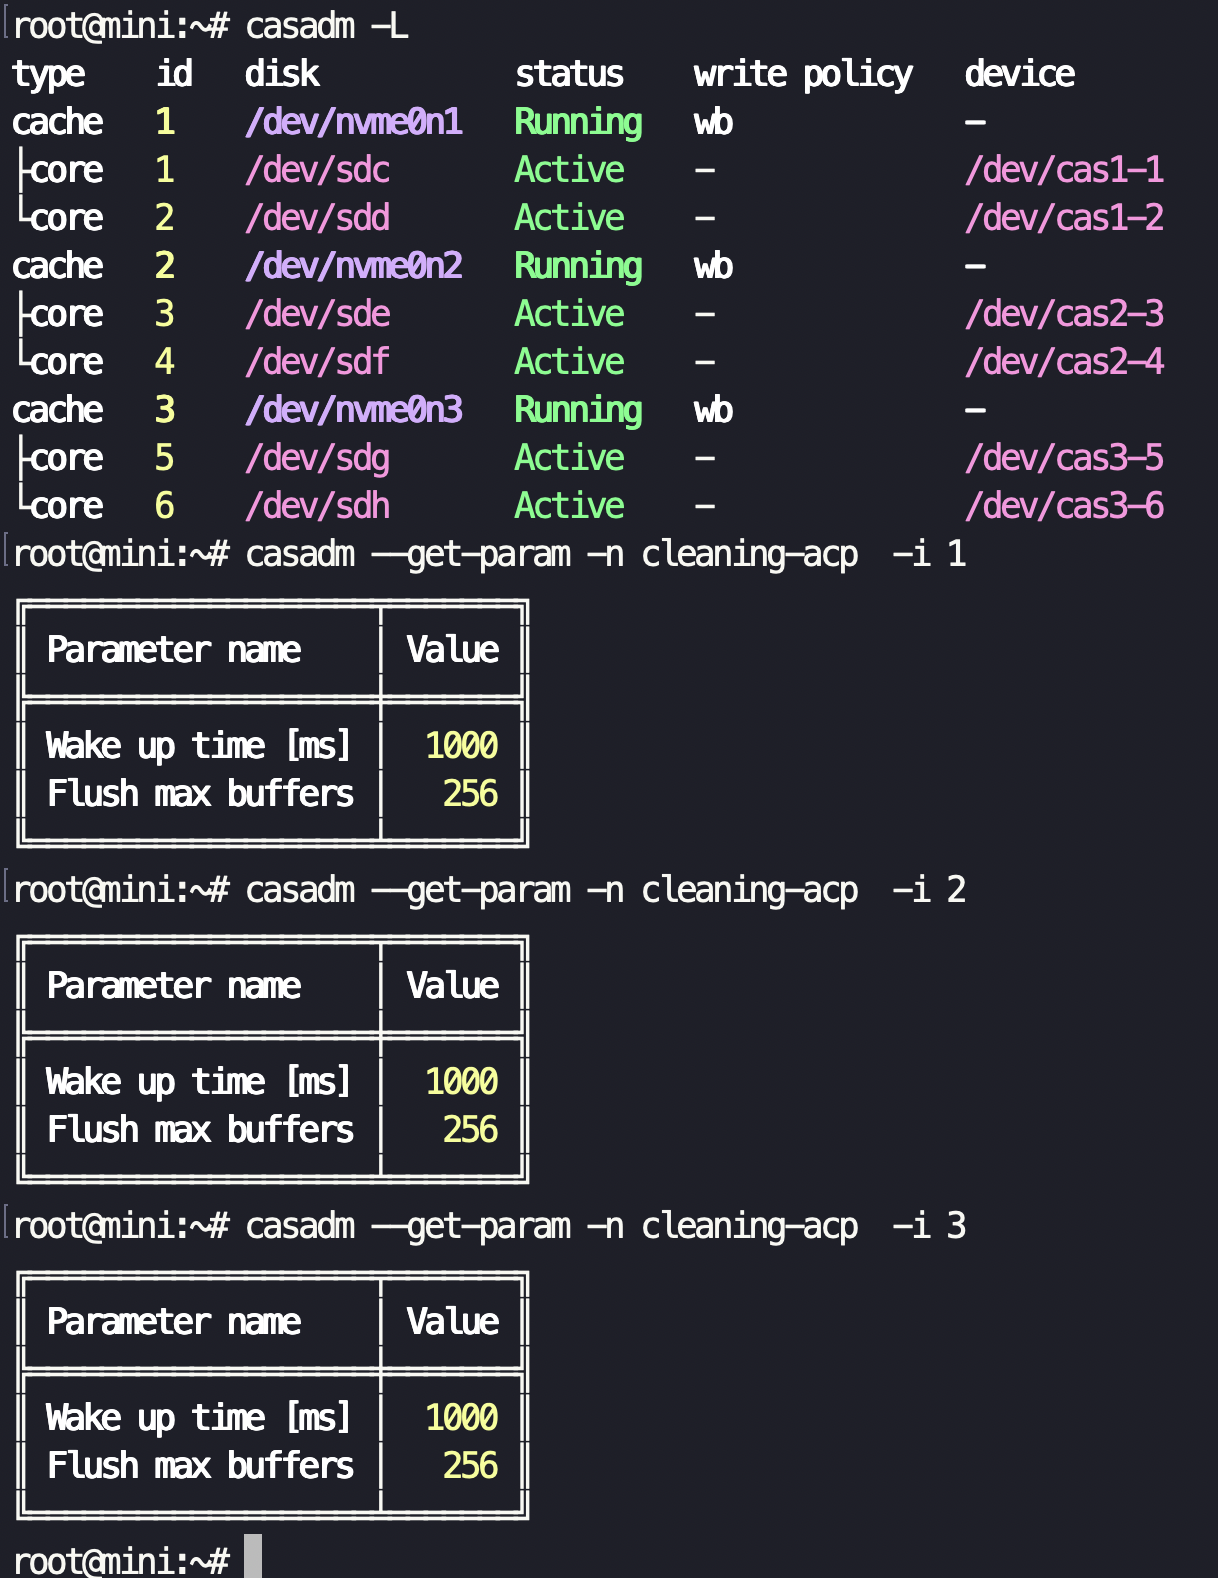Image resolution: width=1218 pixels, height=1578 pixels.
Task: Select the /dev/sdd core disk text
Action: (x=318, y=218)
